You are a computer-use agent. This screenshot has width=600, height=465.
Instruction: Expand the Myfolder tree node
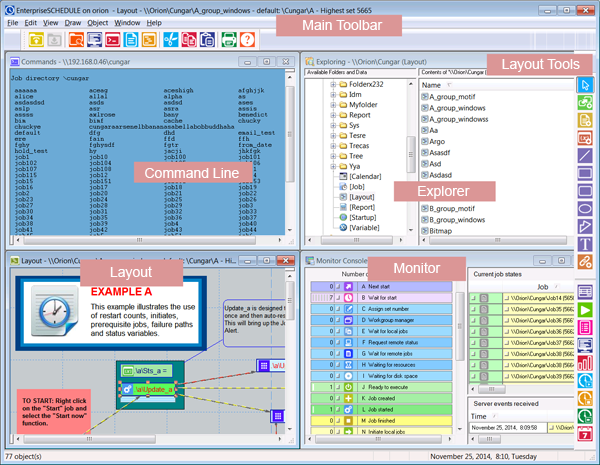point(333,104)
